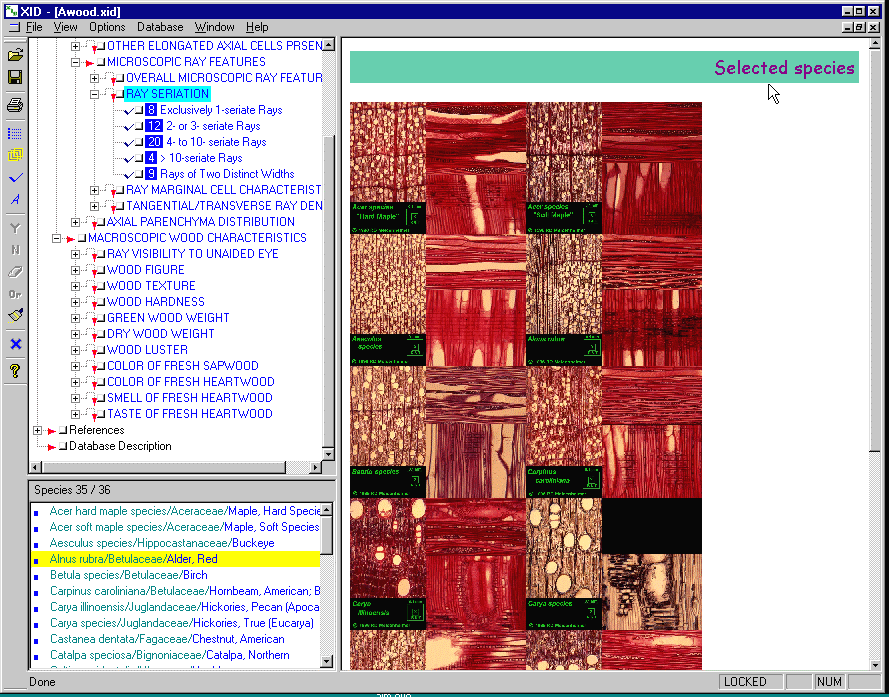The image size is (889, 697).
Task: Click the yellow question mark help icon
Action: tap(15, 371)
